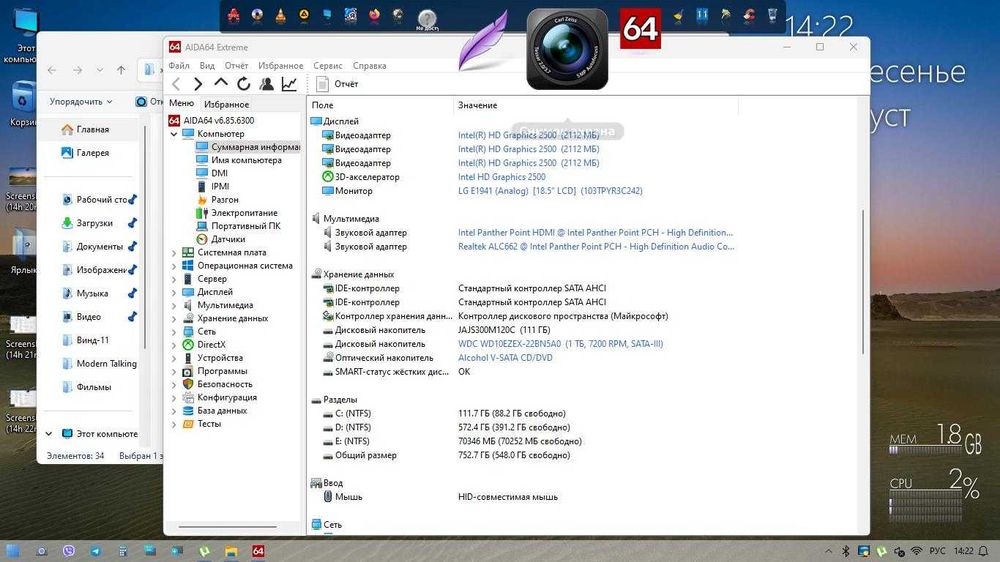Open the Сервис menu
1000x562 pixels.
click(x=328, y=66)
